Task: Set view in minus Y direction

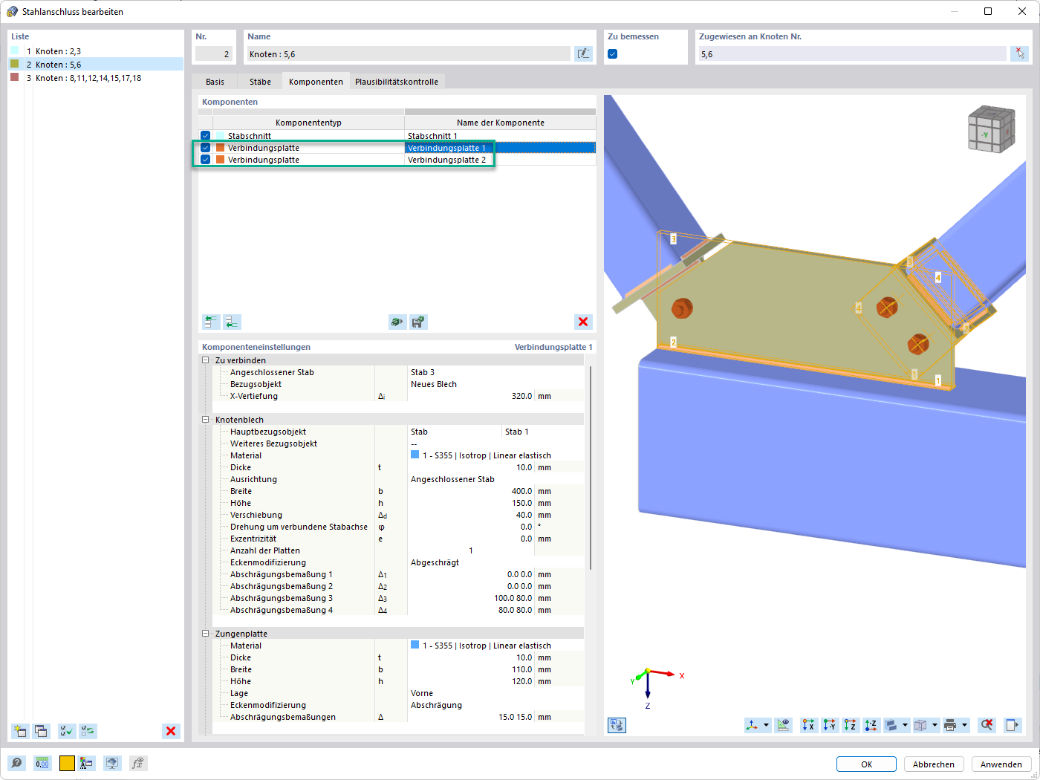Action: tap(829, 725)
